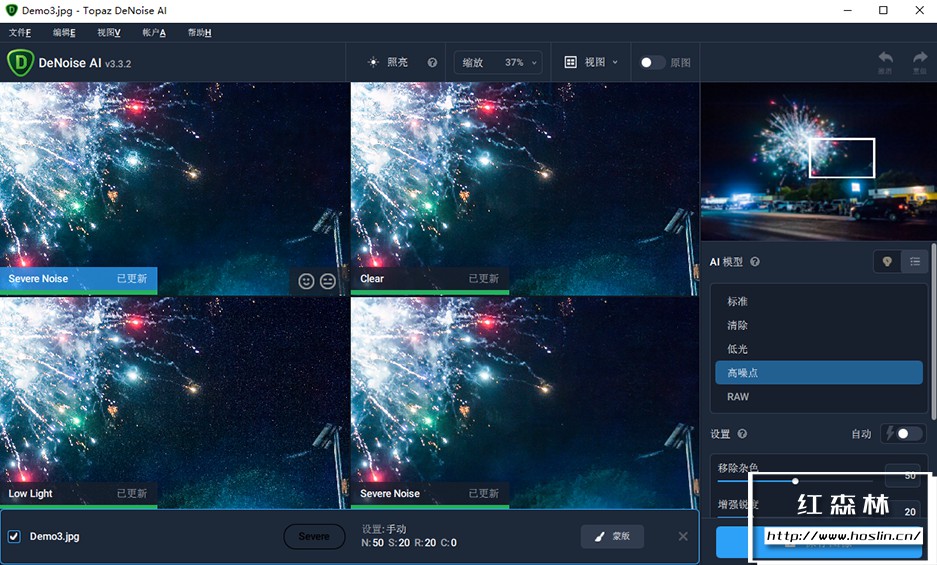Open the File menu
Viewport: 937px width, 565px height.
20,32
